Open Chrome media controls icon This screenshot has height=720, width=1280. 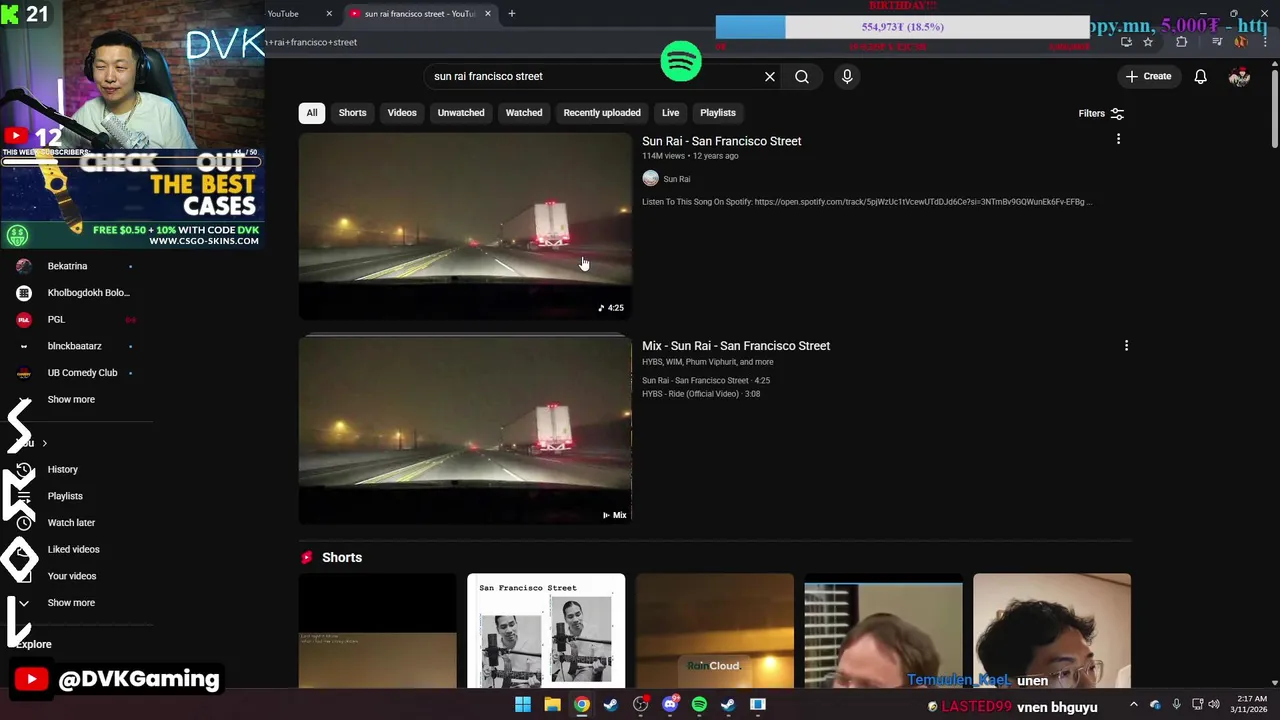[x=1217, y=42]
